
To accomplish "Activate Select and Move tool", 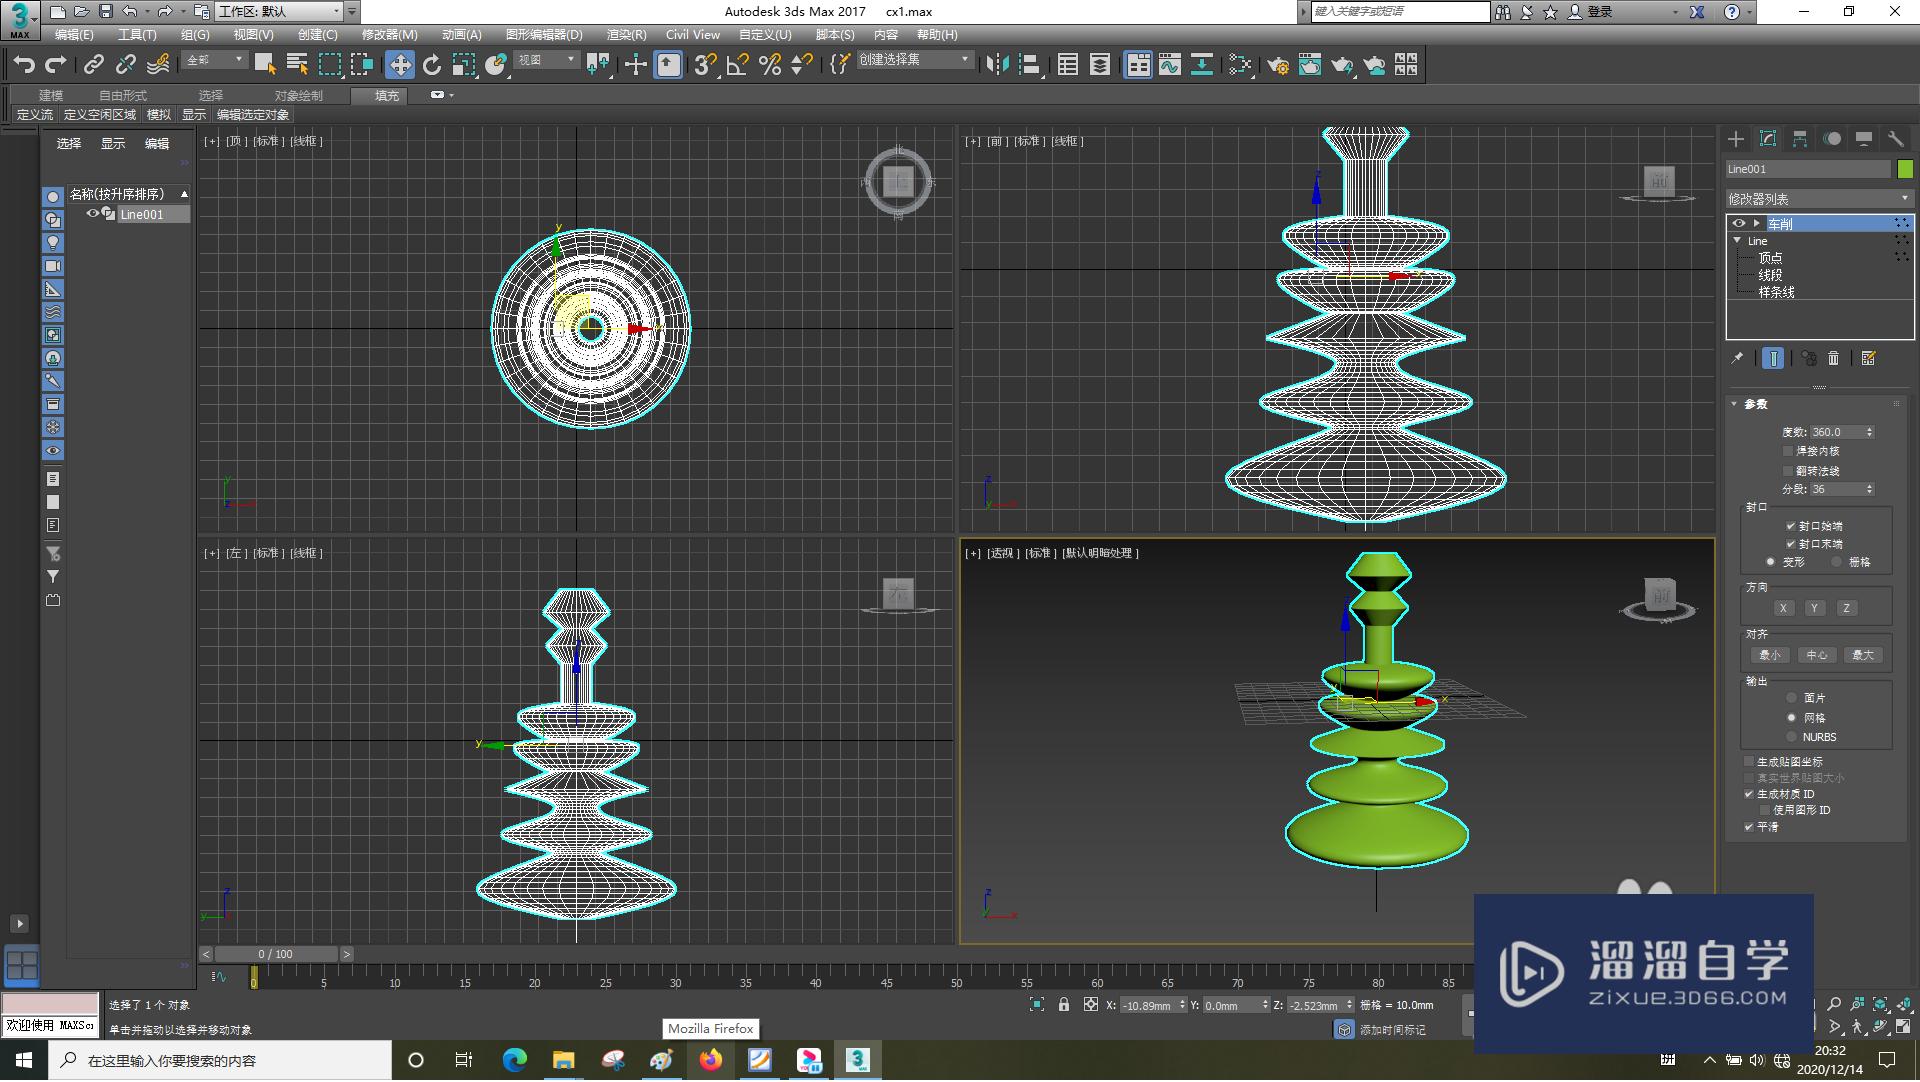I will point(400,65).
